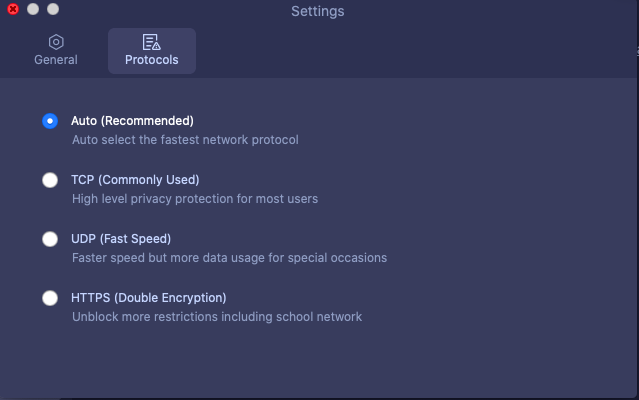639x400 pixels.
Task: Select the Auto (Recommended) radio button
Action: [x=50, y=121]
